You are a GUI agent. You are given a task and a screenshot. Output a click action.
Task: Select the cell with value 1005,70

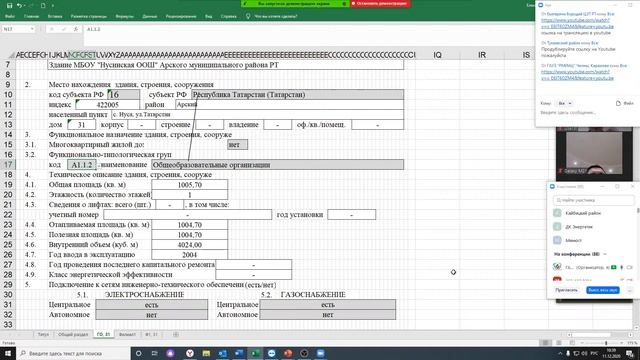point(189,184)
